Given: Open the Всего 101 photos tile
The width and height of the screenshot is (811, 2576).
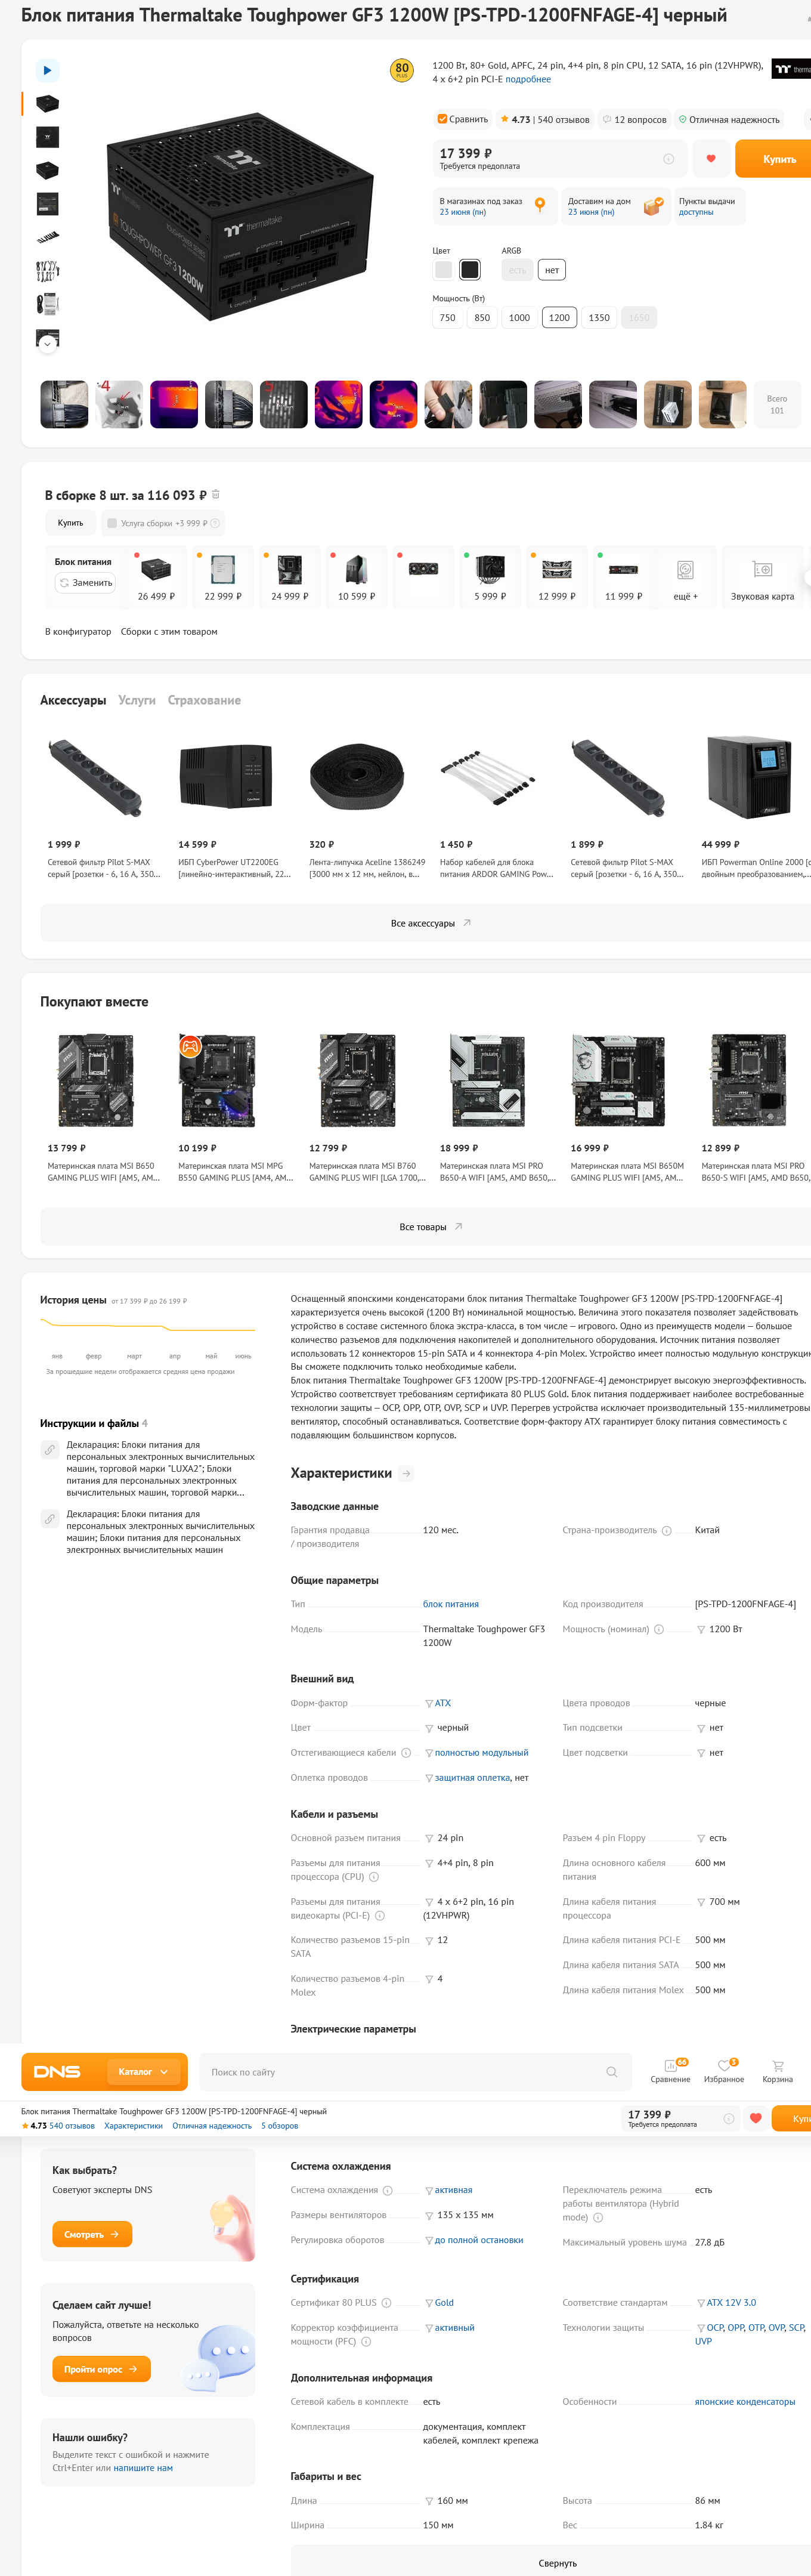Looking at the screenshot, I should [776, 404].
